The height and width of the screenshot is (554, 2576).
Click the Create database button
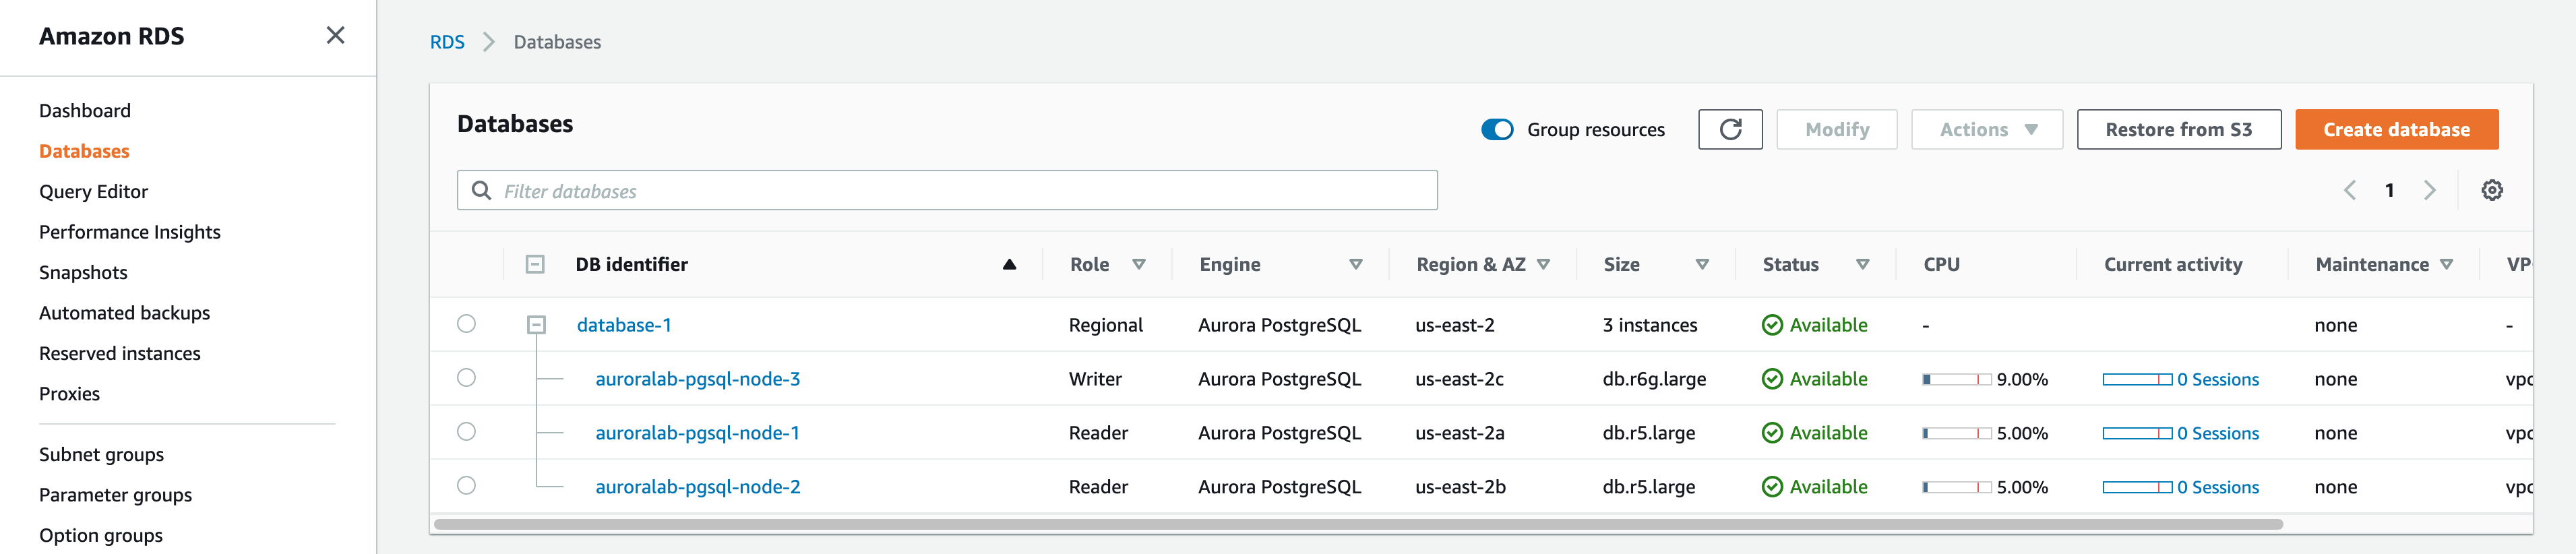click(2396, 130)
